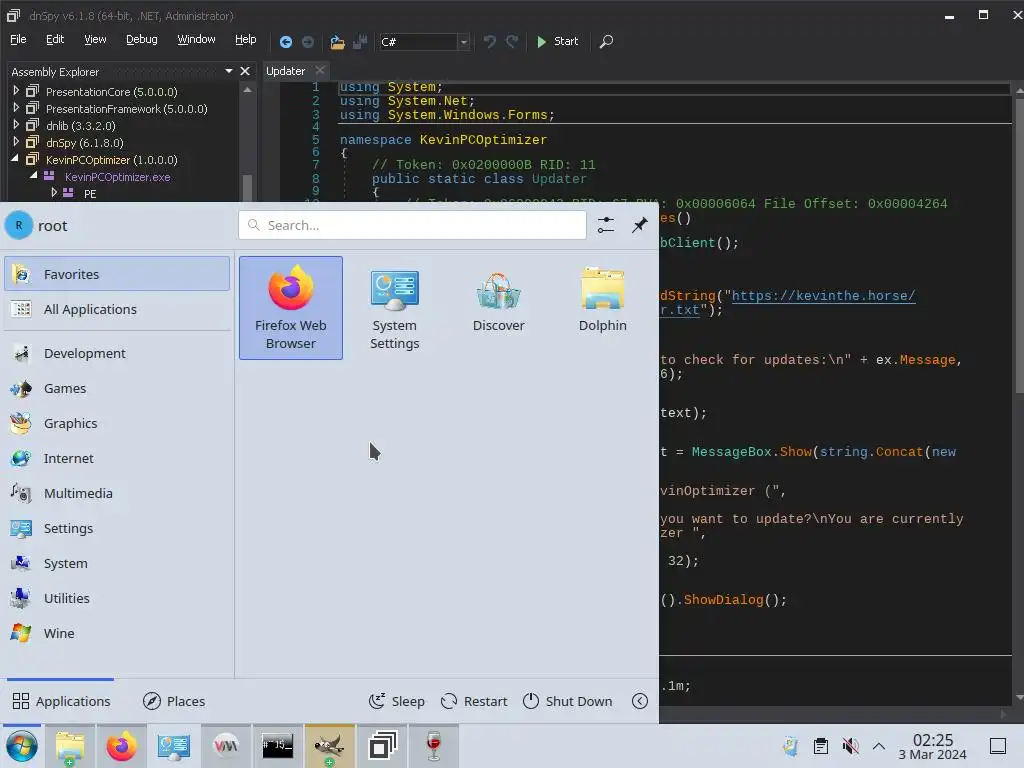This screenshot has height=768, width=1024.
Task: Click the Undo icon in dnSpy toolbar
Action: pos(490,42)
